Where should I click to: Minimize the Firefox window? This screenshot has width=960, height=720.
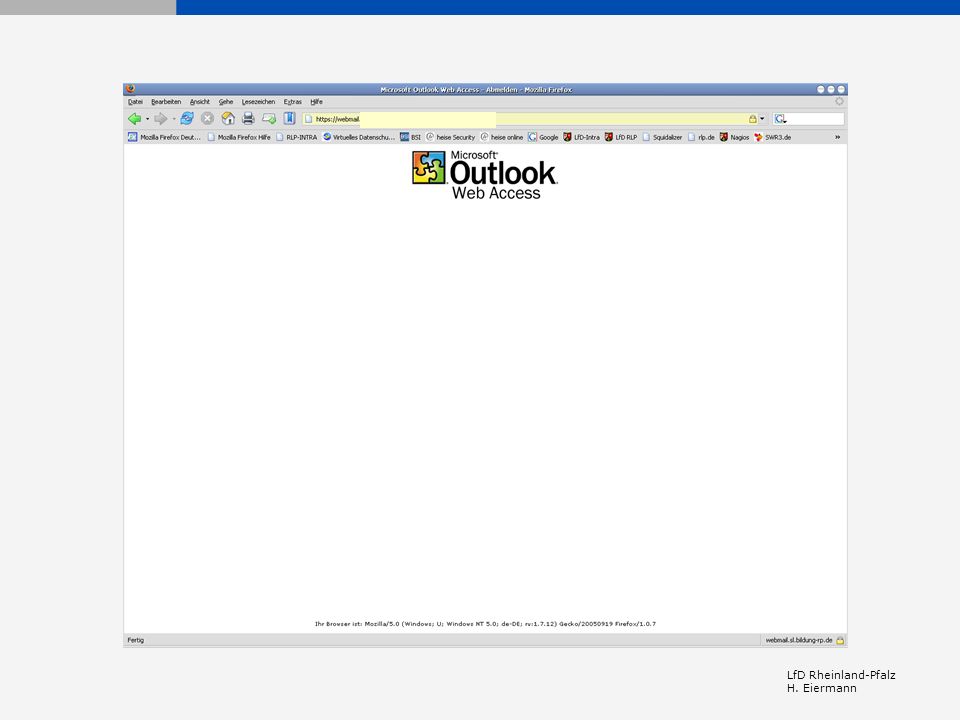pos(820,89)
